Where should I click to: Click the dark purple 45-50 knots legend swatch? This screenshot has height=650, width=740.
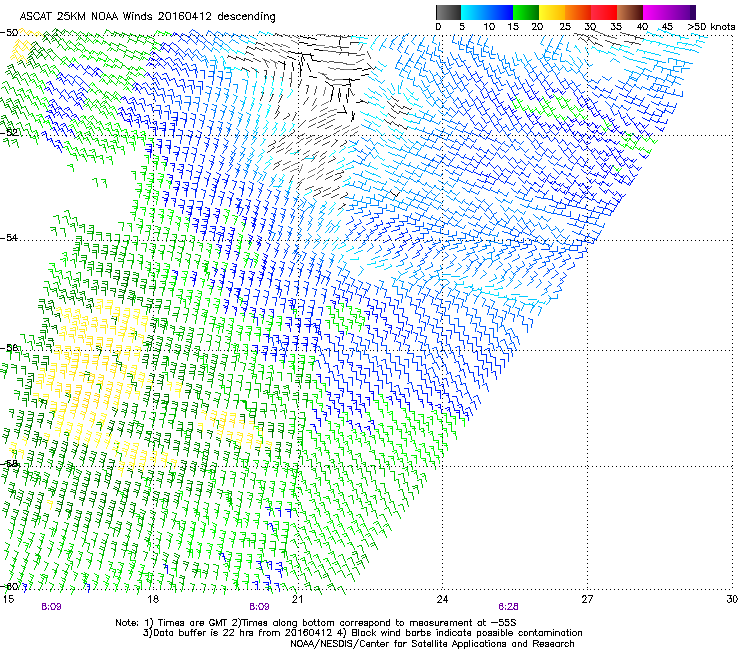click(x=682, y=12)
